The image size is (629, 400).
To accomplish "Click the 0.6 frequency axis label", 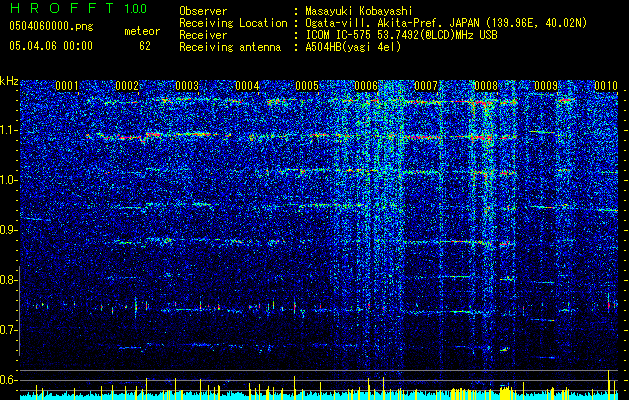I will pos(8,380).
